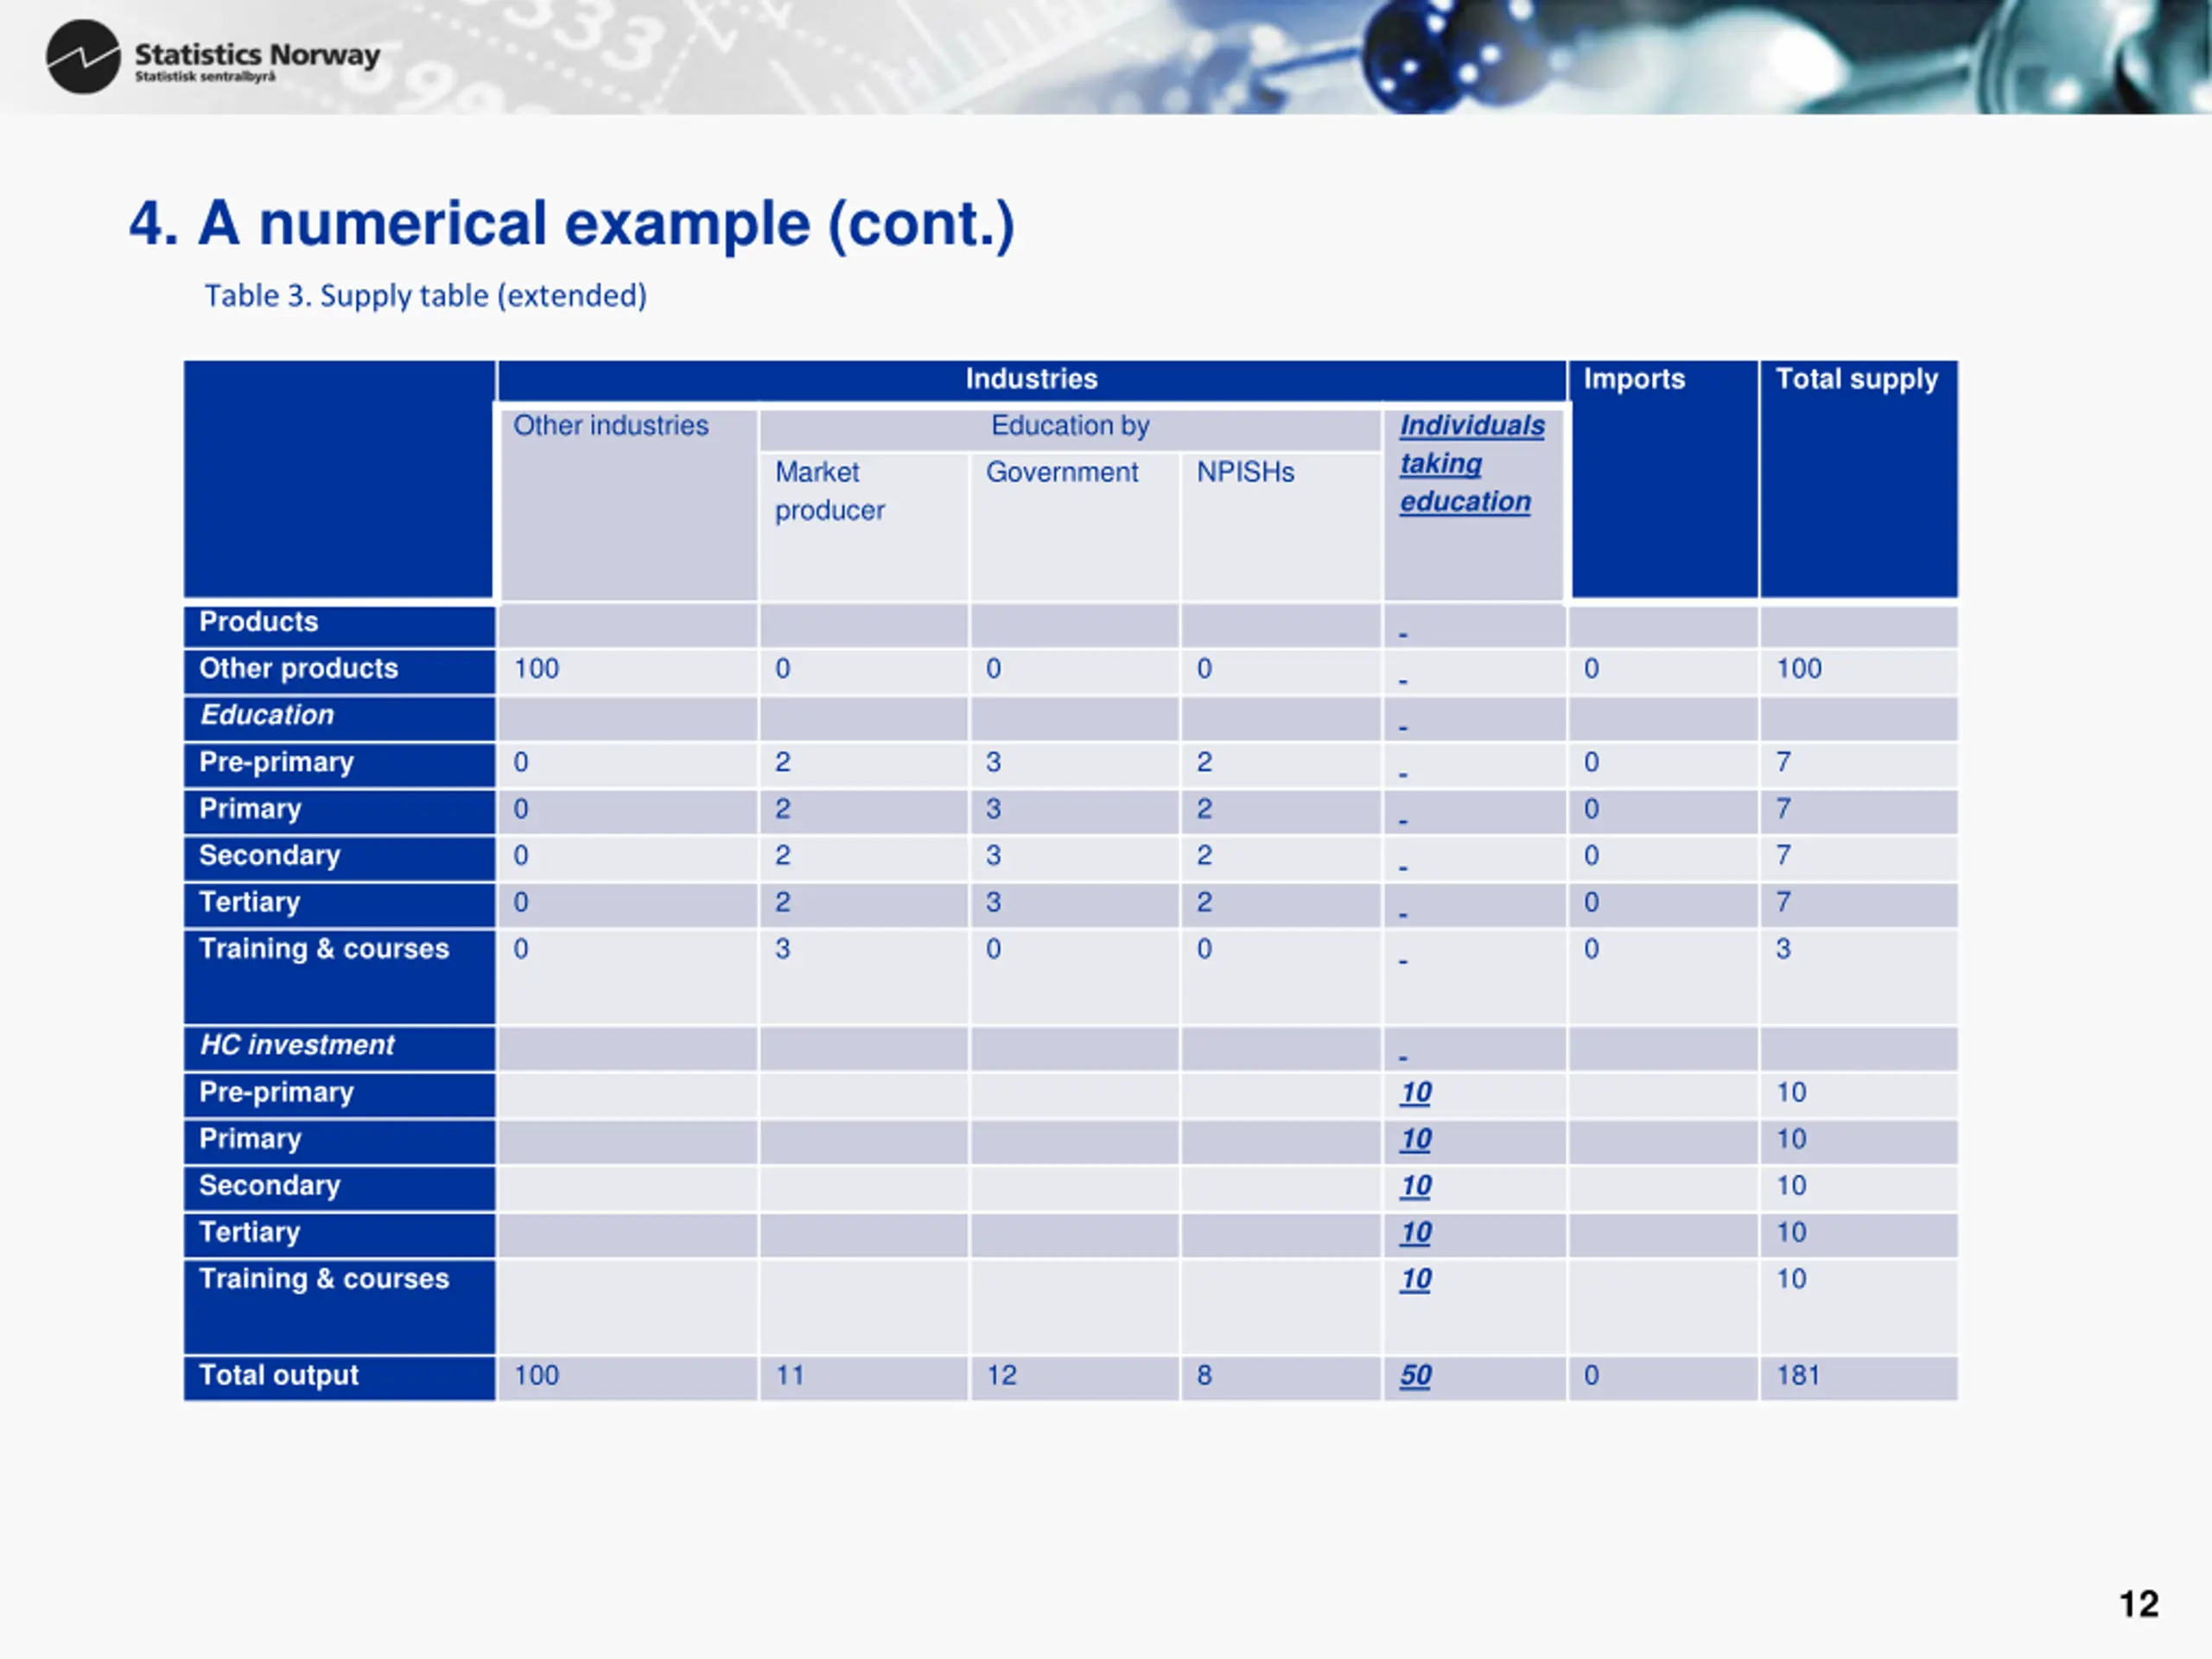Click the 'NPISHs' subheader cell
The height and width of the screenshot is (1659, 2212).
tap(1281, 526)
